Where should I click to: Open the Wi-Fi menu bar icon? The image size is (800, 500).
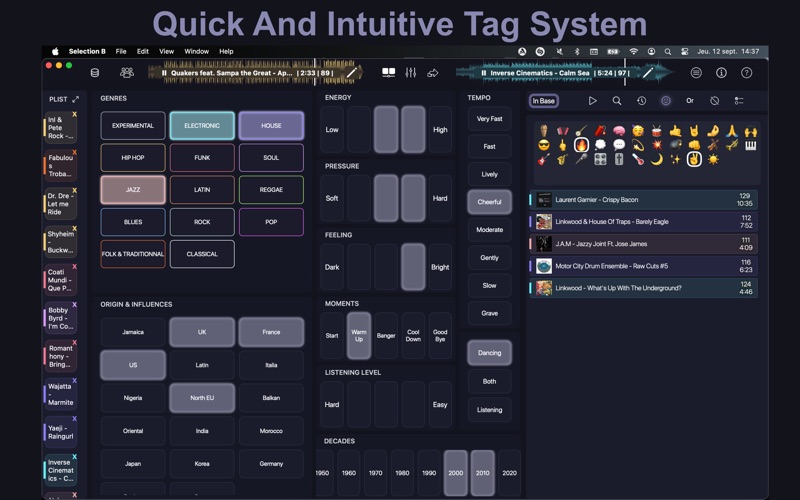point(633,51)
